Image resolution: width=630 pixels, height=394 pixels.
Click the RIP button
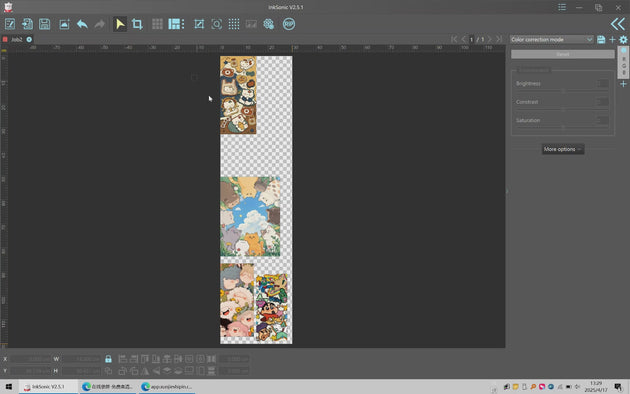289,24
